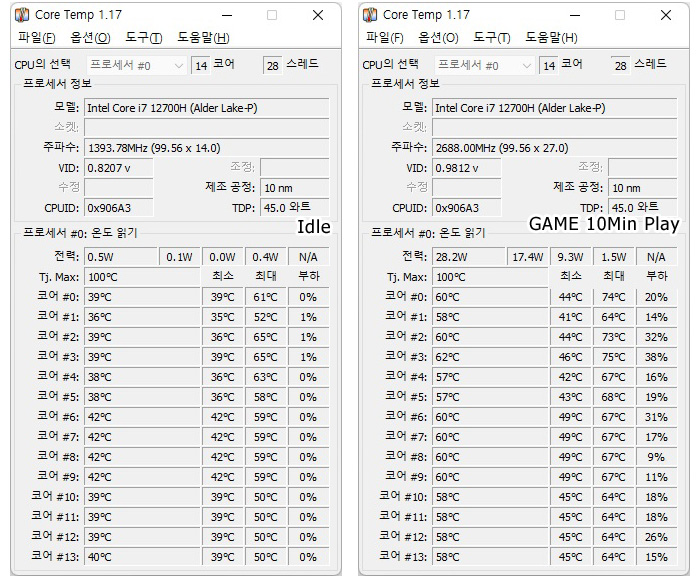Expand the 프로세서 #0 dropdown in Idle window
This screenshot has width=700, height=579.
coord(136,66)
